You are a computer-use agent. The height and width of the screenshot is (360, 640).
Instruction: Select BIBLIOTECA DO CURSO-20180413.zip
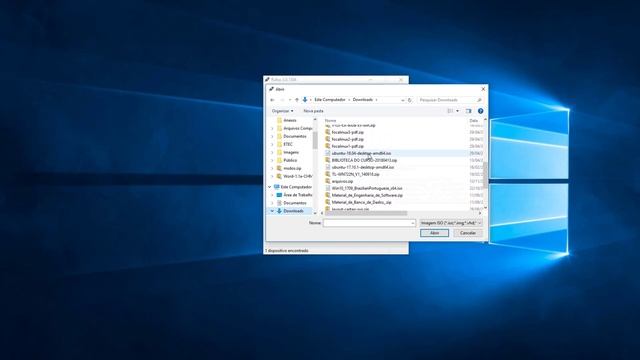364,160
